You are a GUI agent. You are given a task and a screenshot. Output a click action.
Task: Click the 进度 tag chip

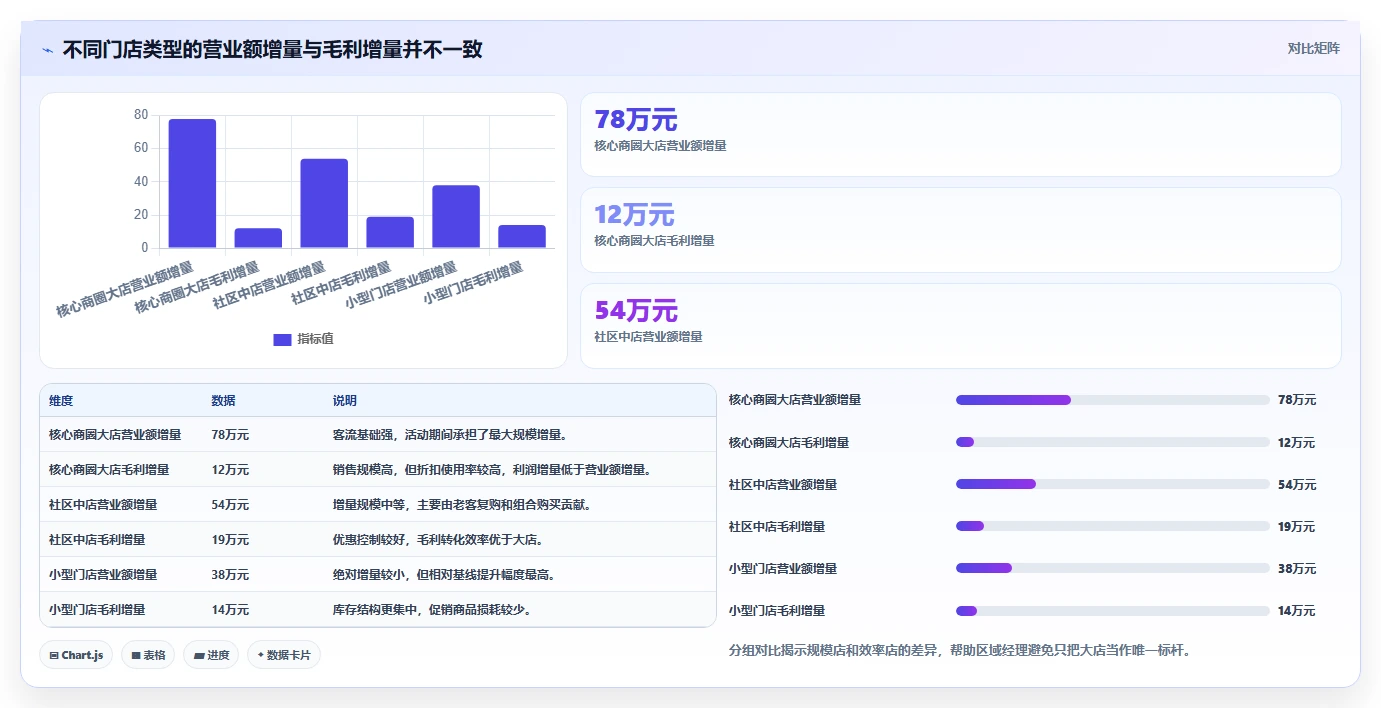coord(211,655)
